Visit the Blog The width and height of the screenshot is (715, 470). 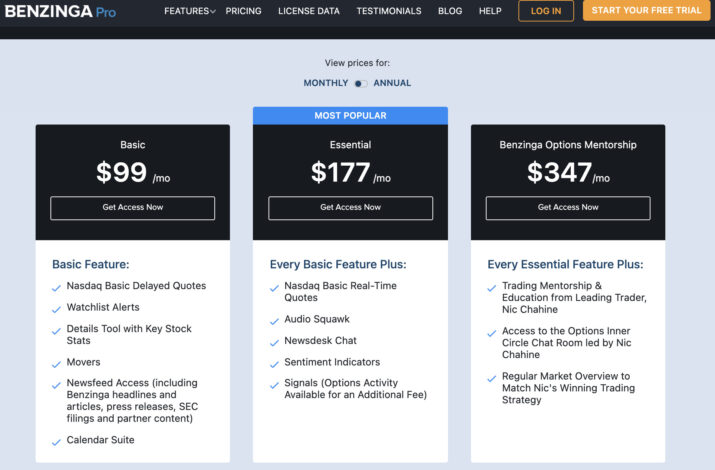click(x=450, y=11)
